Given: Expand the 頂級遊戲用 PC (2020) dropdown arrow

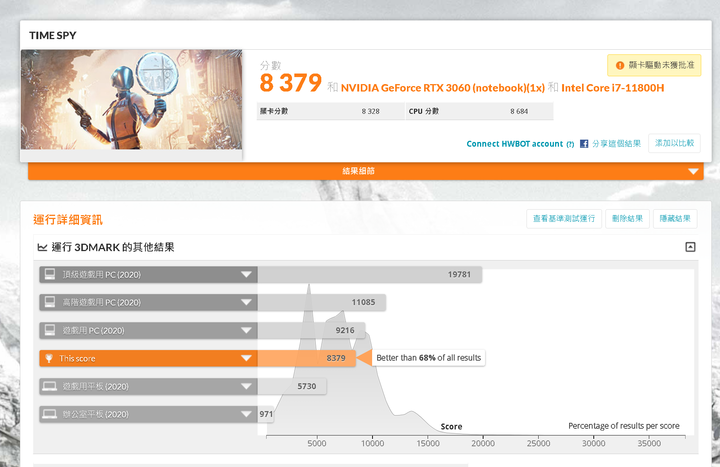Looking at the screenshot, I should coord(246,275).
